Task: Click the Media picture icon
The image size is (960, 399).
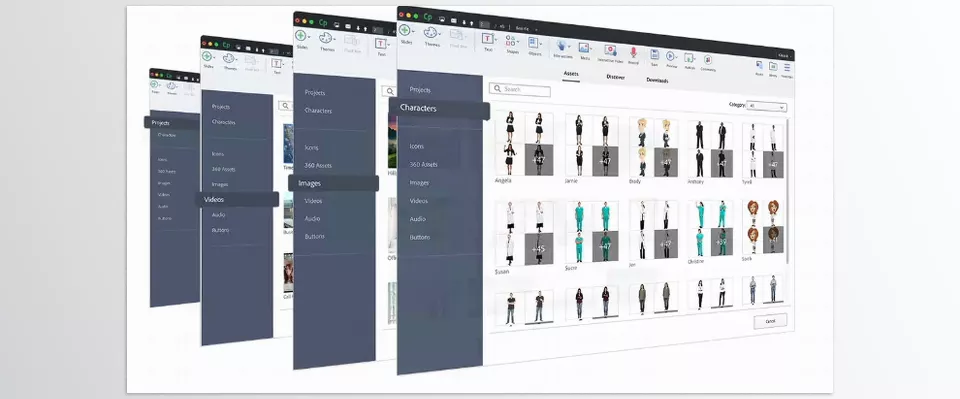Action: (x=584, y=47)
